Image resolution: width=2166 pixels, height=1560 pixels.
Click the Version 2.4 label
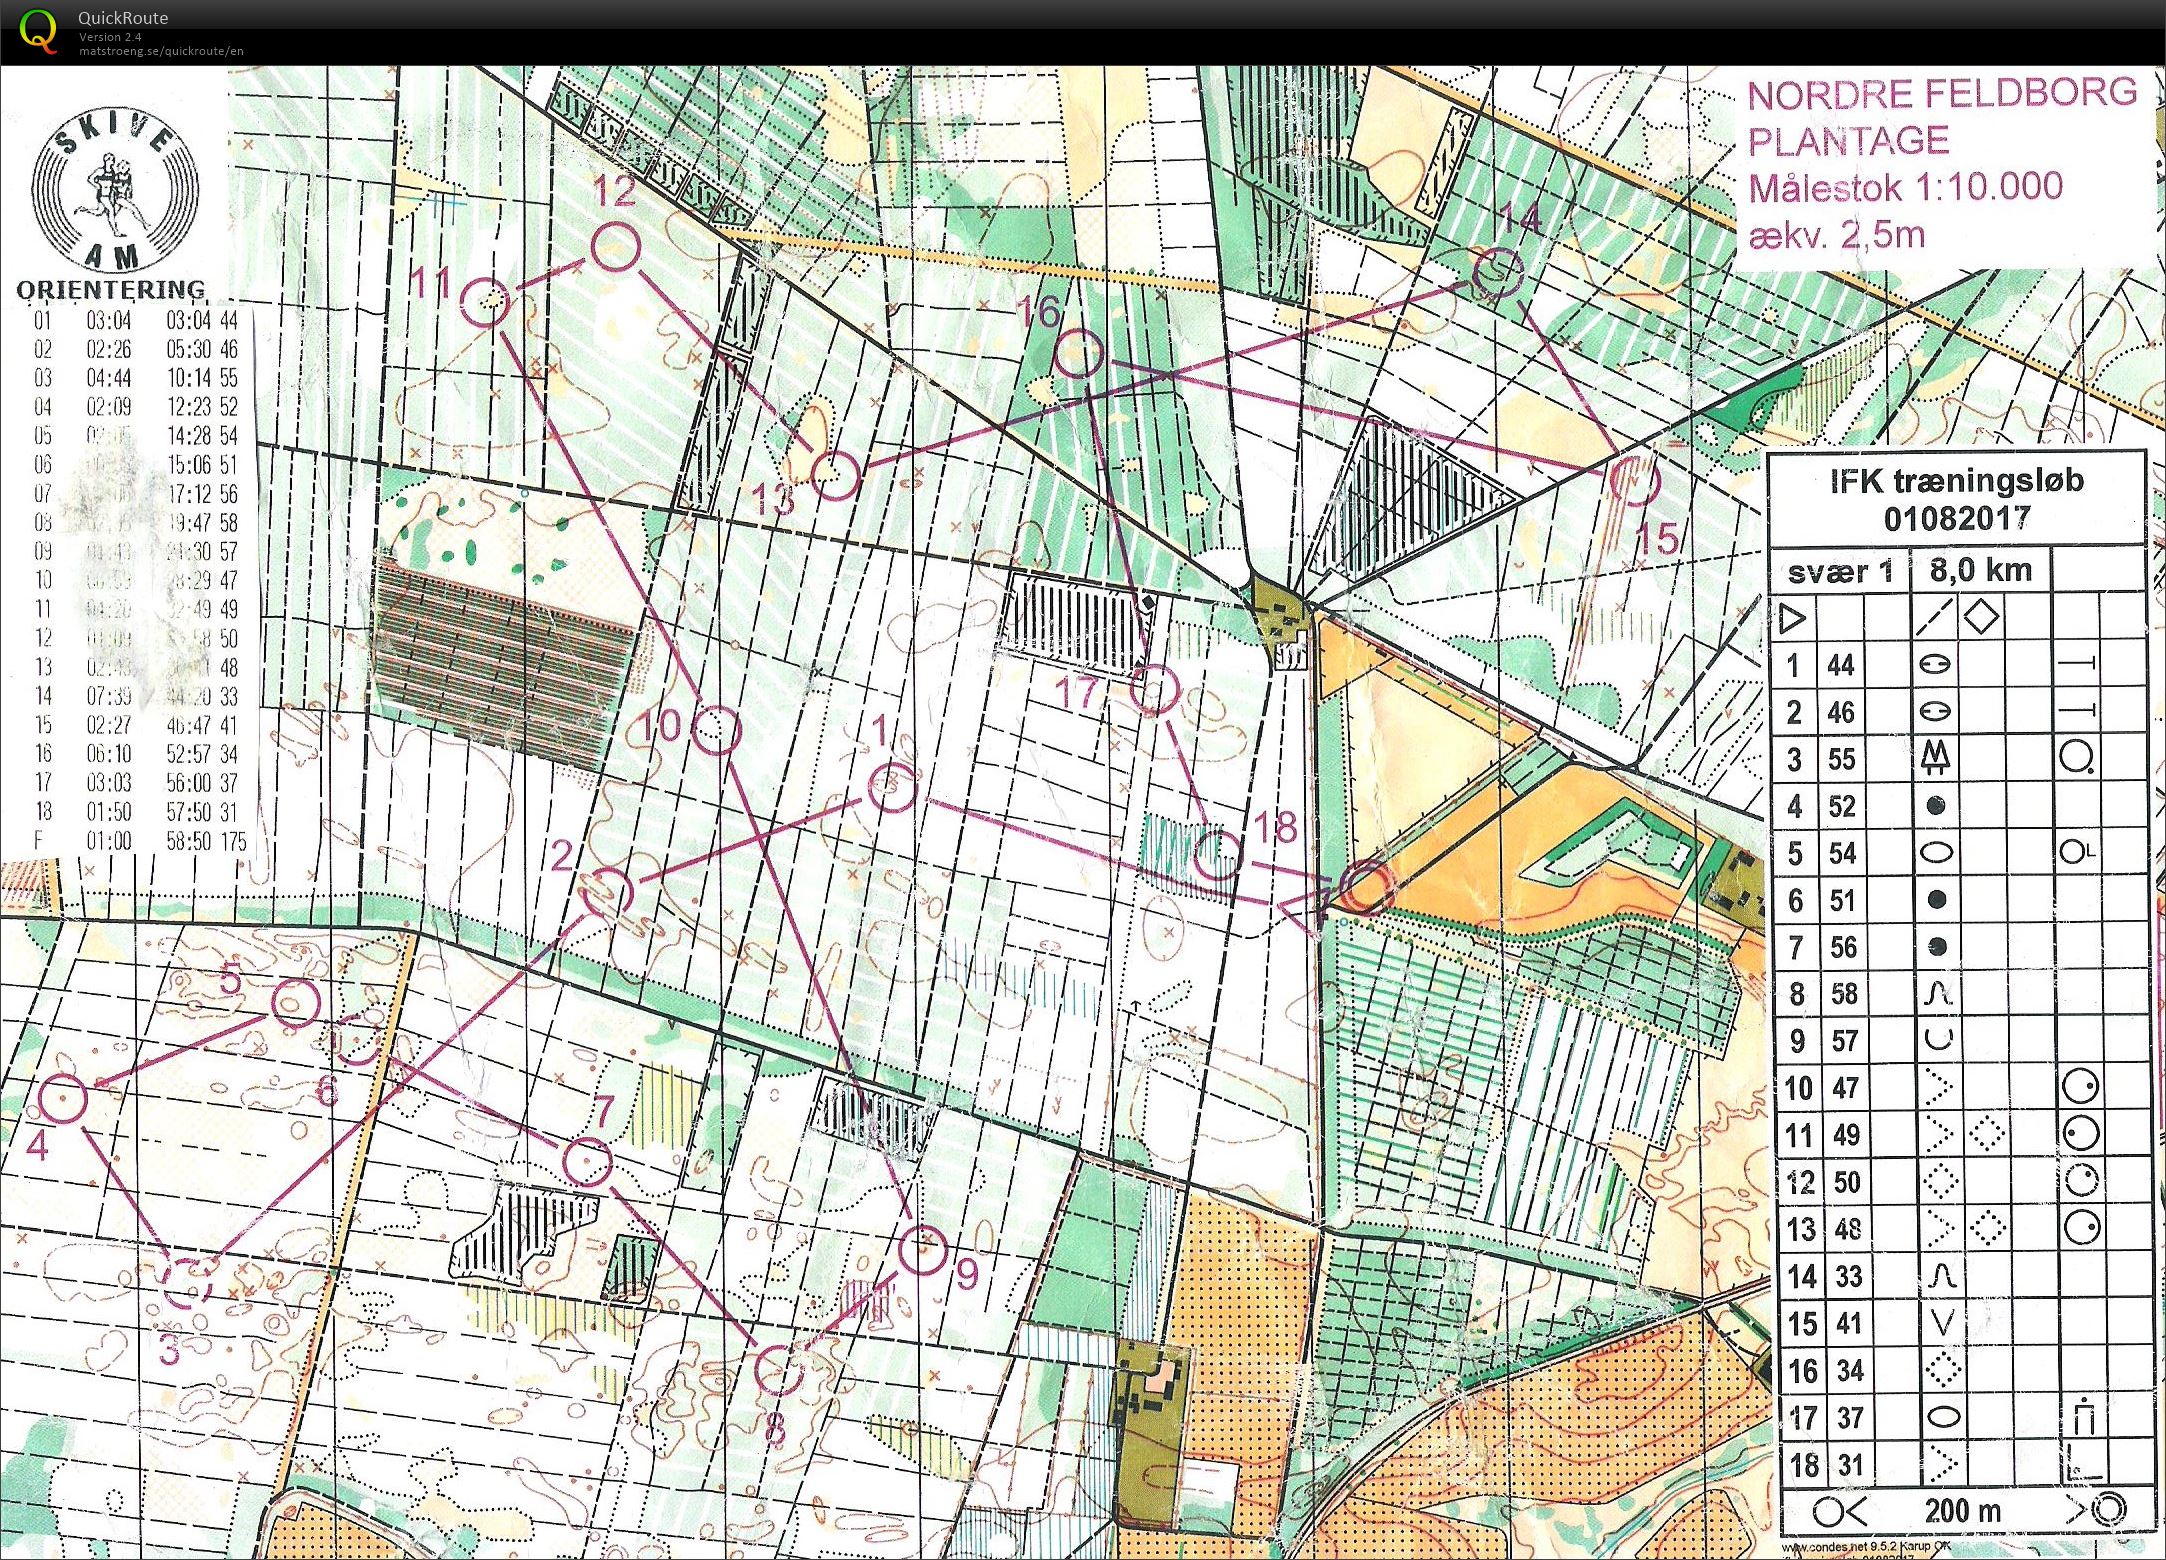110,37
